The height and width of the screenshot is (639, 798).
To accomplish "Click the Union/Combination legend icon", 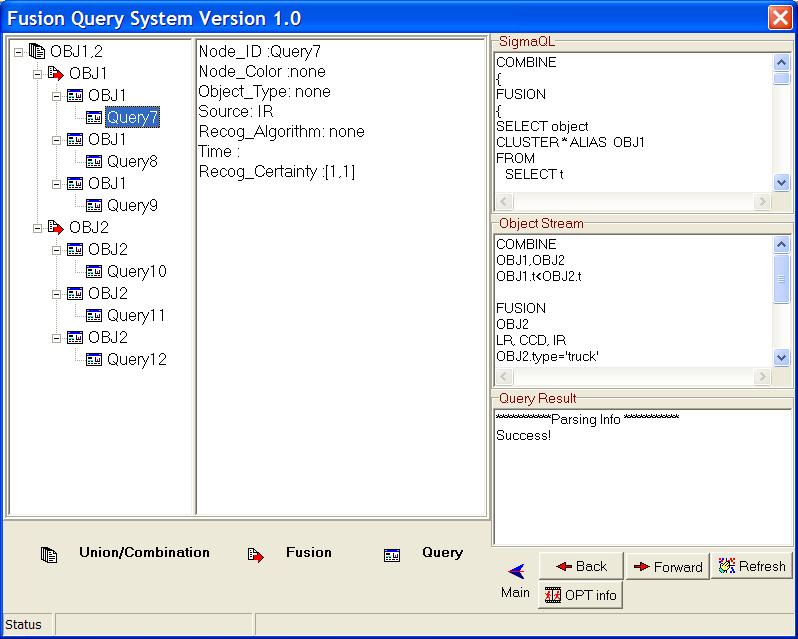I will pyautogui.click(x=49, y=555).
